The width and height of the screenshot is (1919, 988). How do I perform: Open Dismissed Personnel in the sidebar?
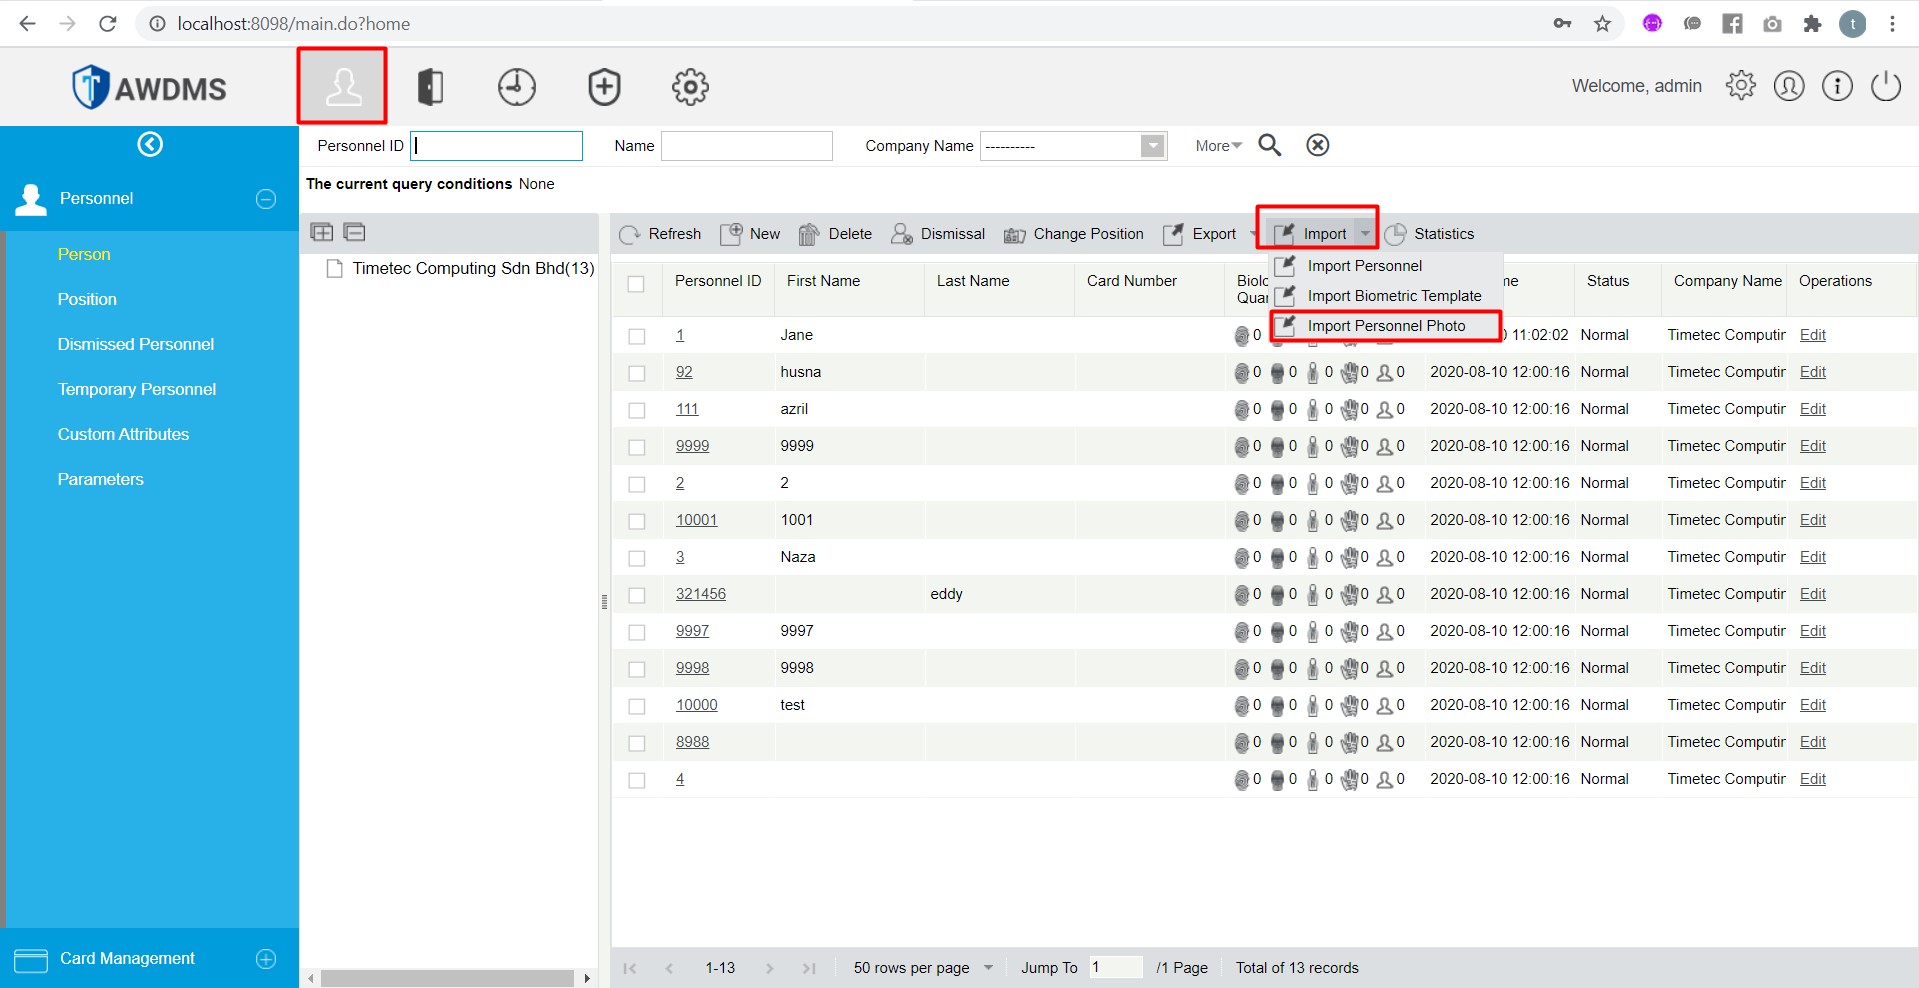136,344
